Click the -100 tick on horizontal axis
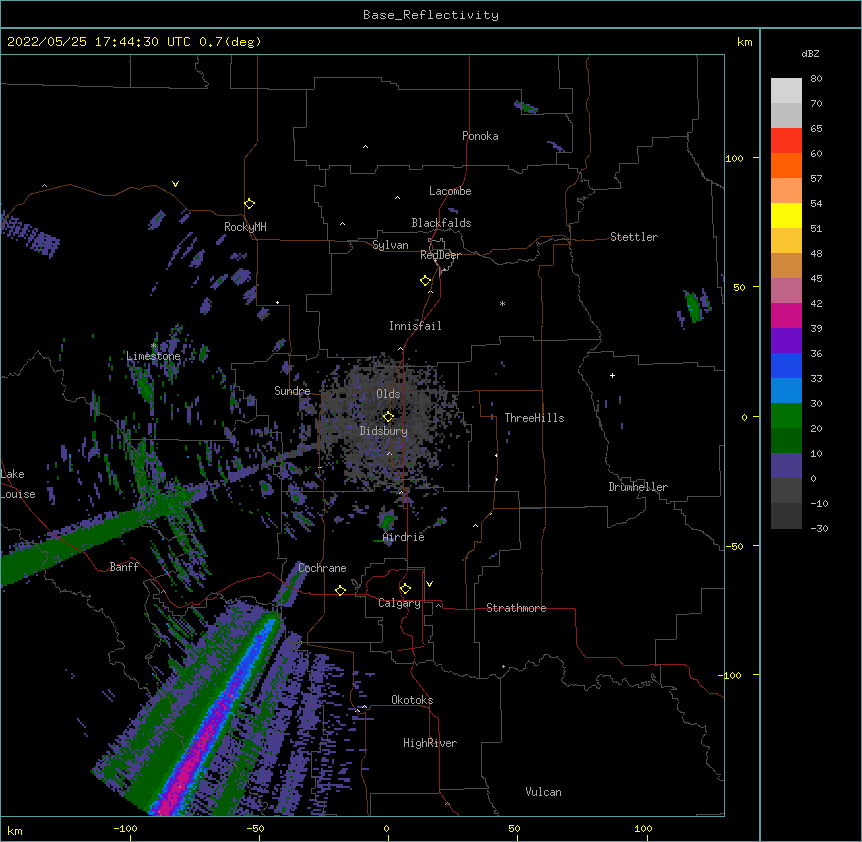 click(125, 828)
